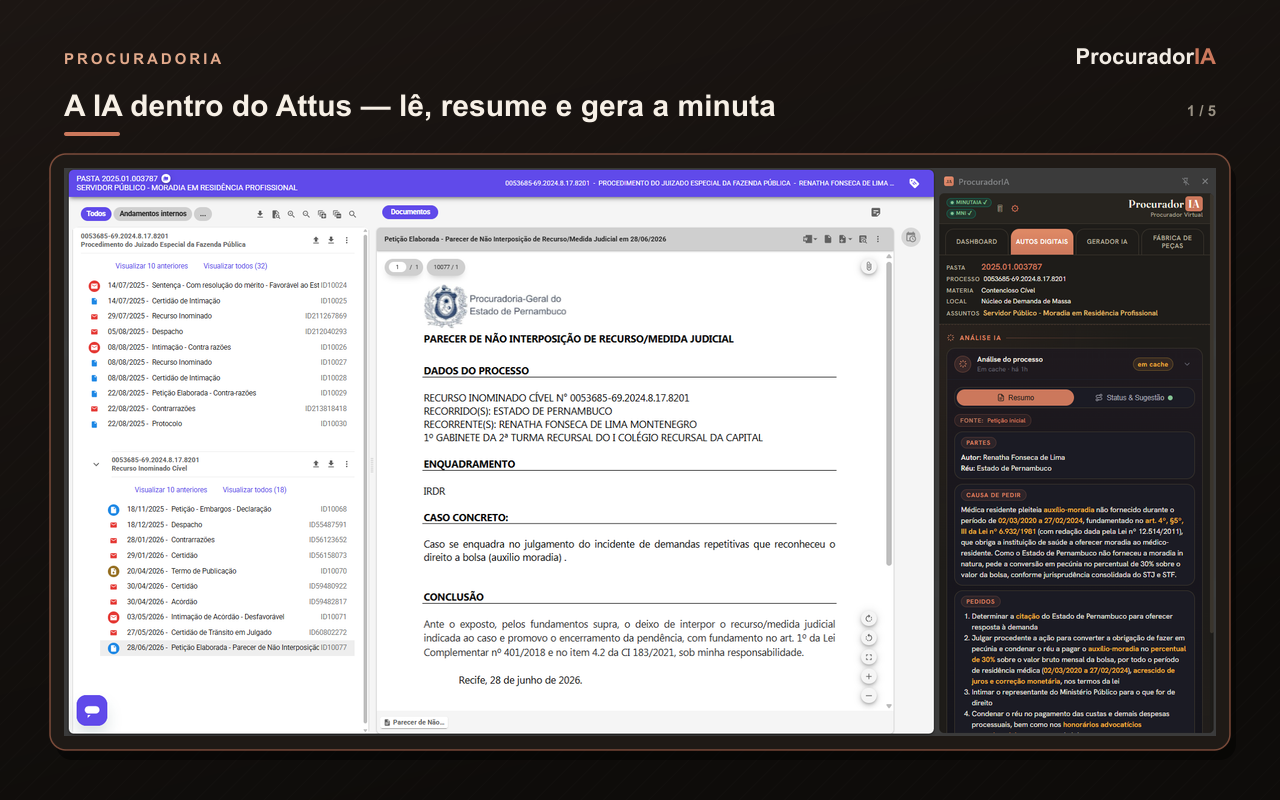Open the GERADOR IA tab
Screen dimensions: 1280x800
point(1107,241)
